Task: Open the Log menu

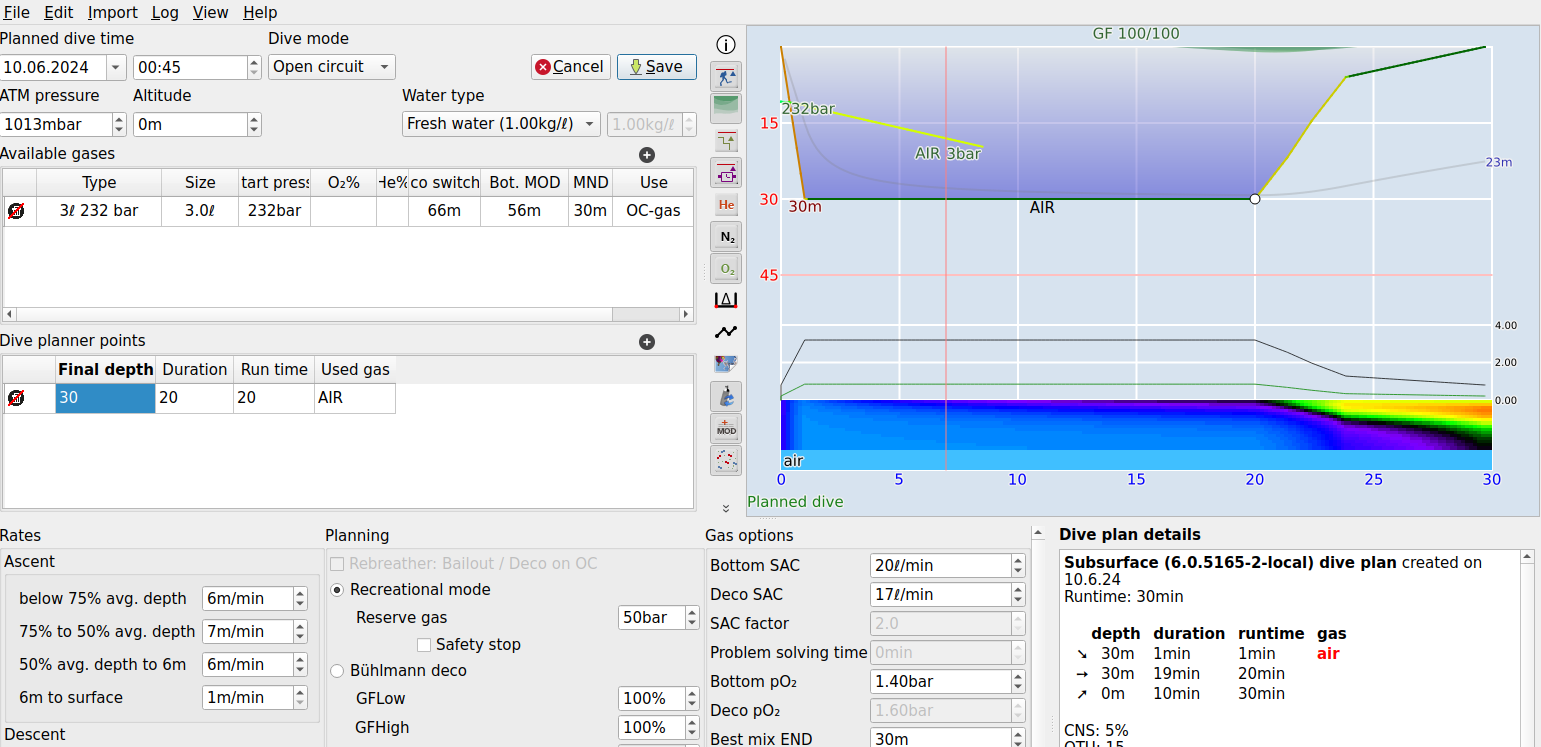Action: coord(165,12)
